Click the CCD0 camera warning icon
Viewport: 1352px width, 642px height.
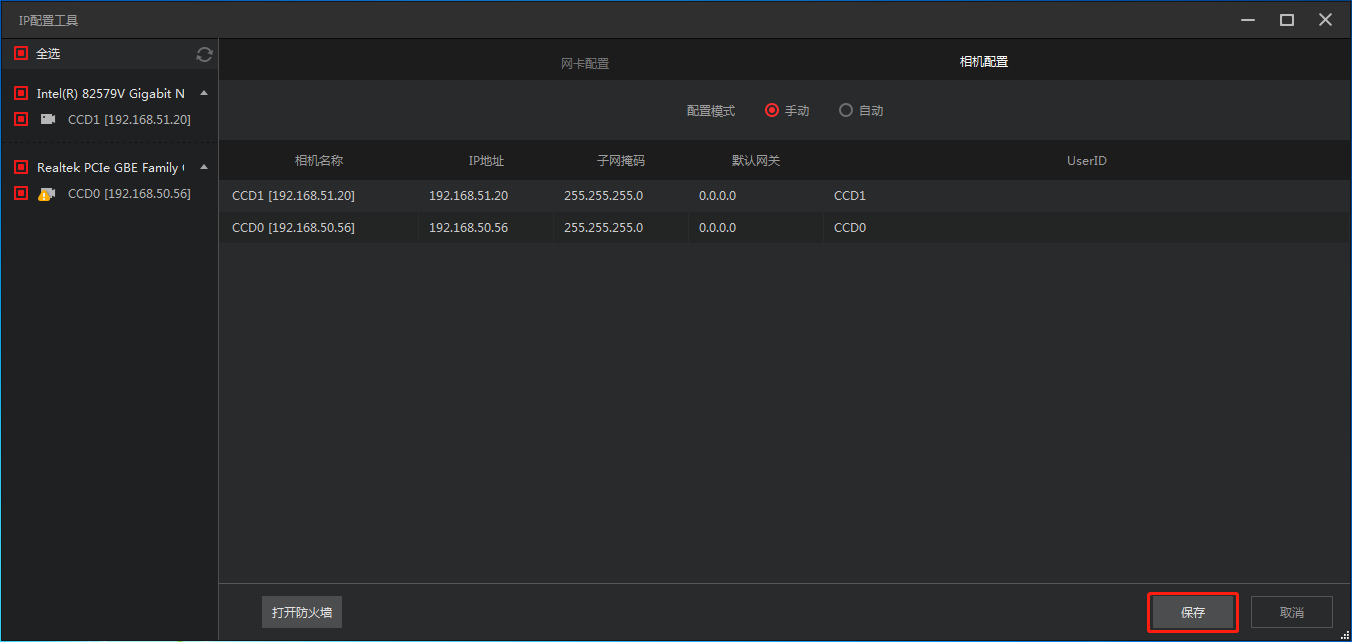(47, 194)
